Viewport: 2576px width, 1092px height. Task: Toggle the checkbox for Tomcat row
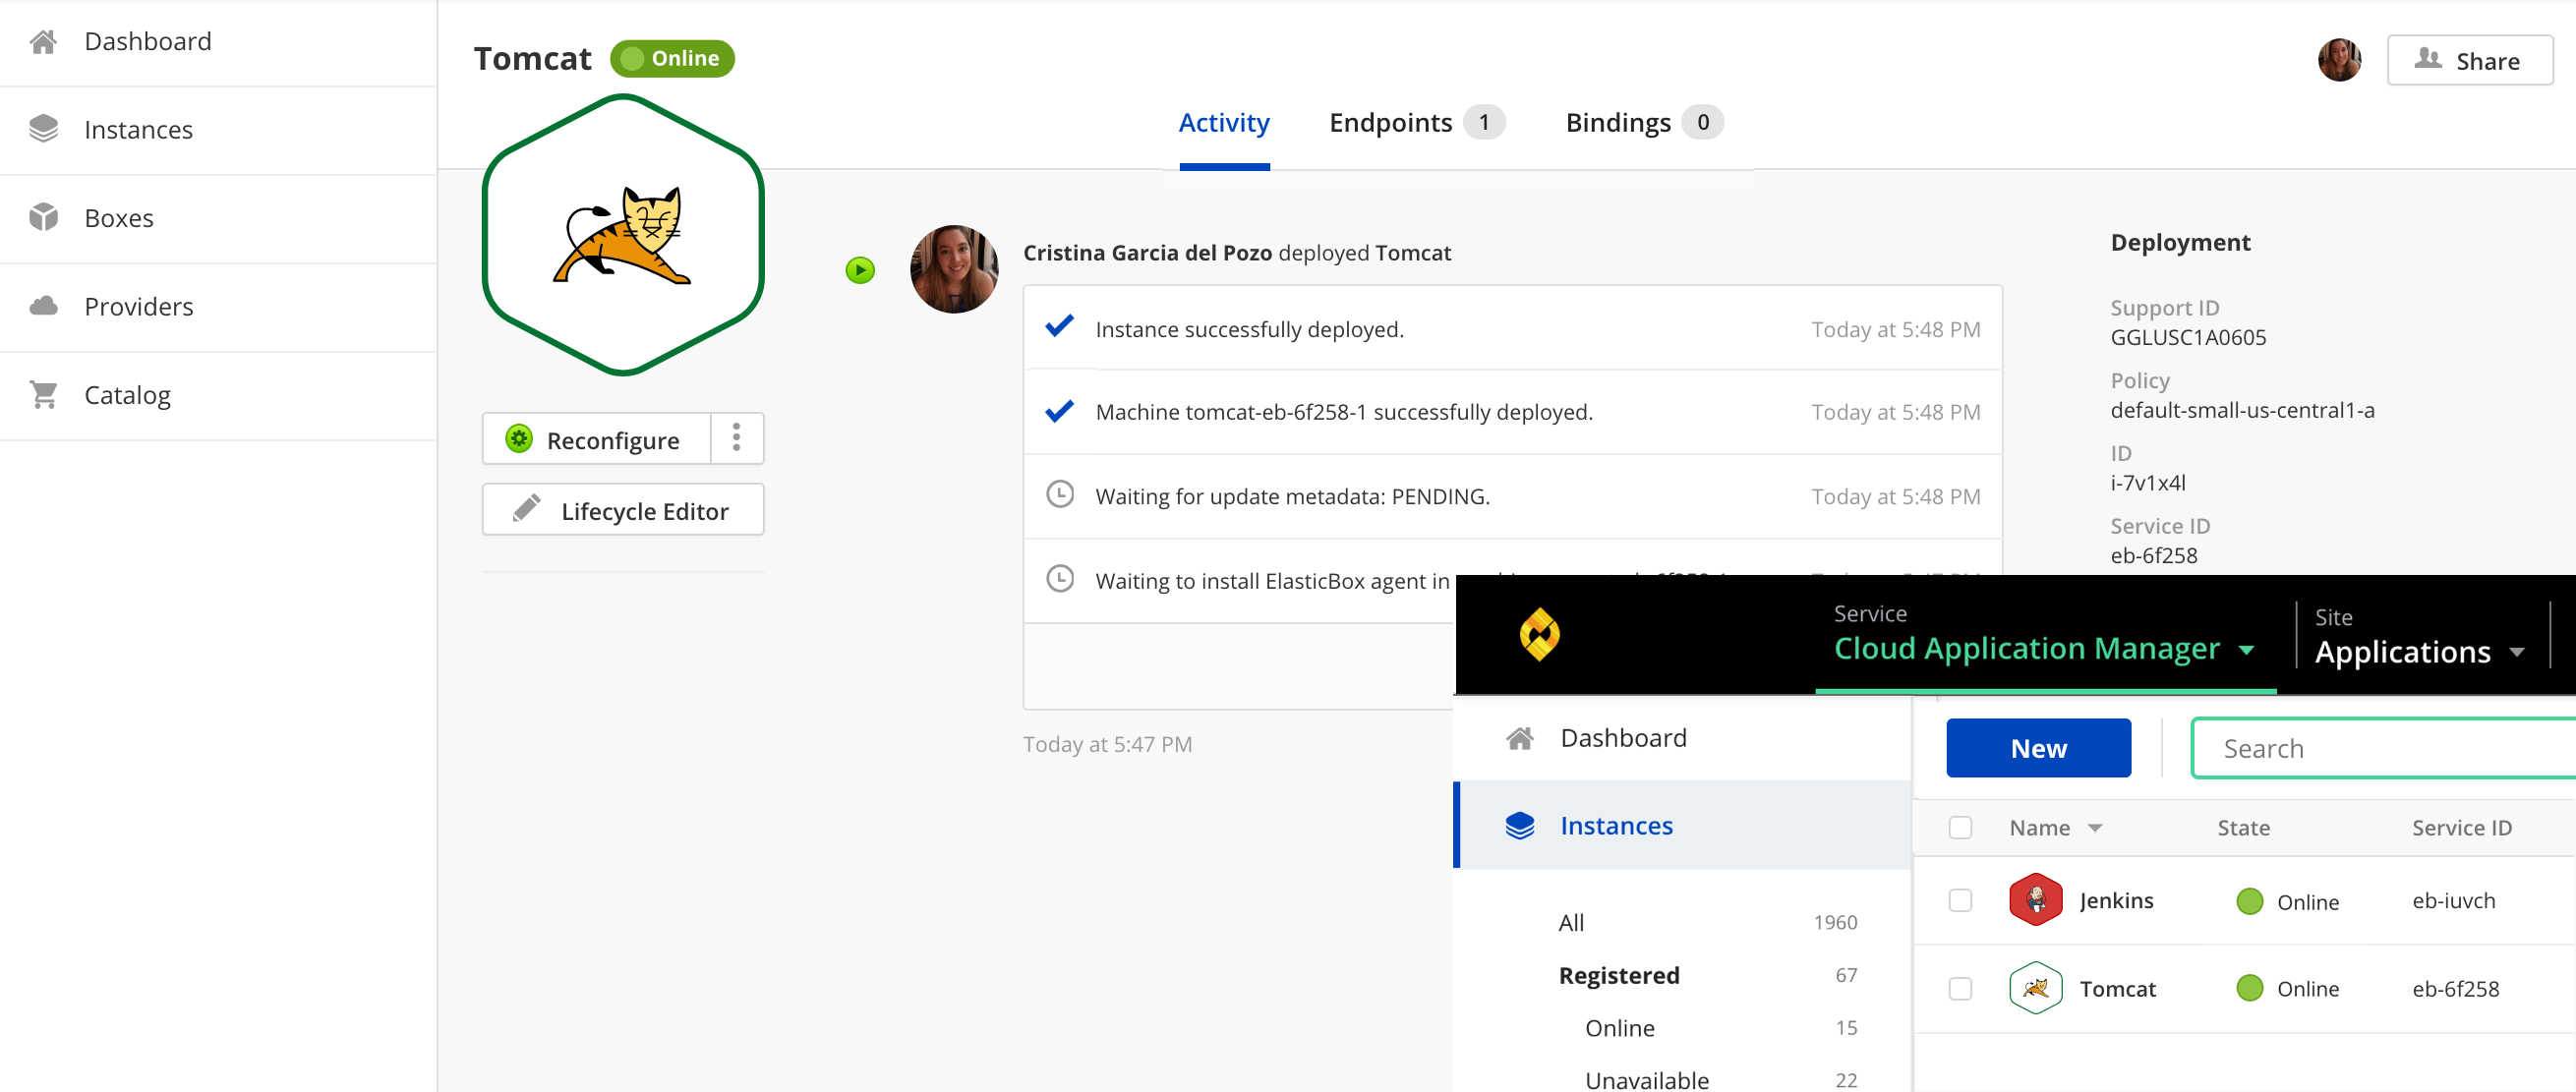click(x=1960, y=988)
